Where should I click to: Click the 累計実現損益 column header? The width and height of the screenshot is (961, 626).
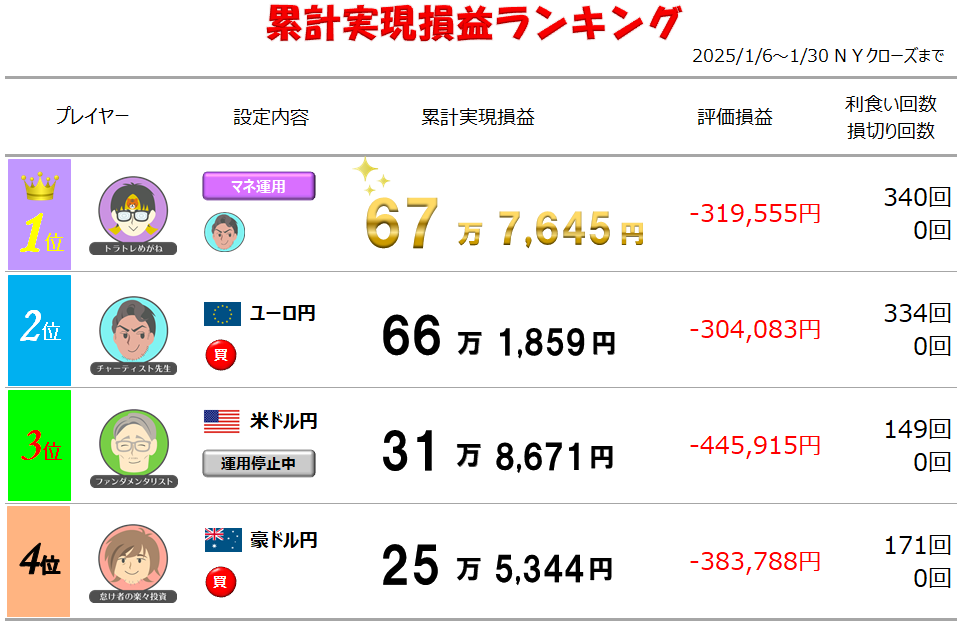(x=478, y=117)
